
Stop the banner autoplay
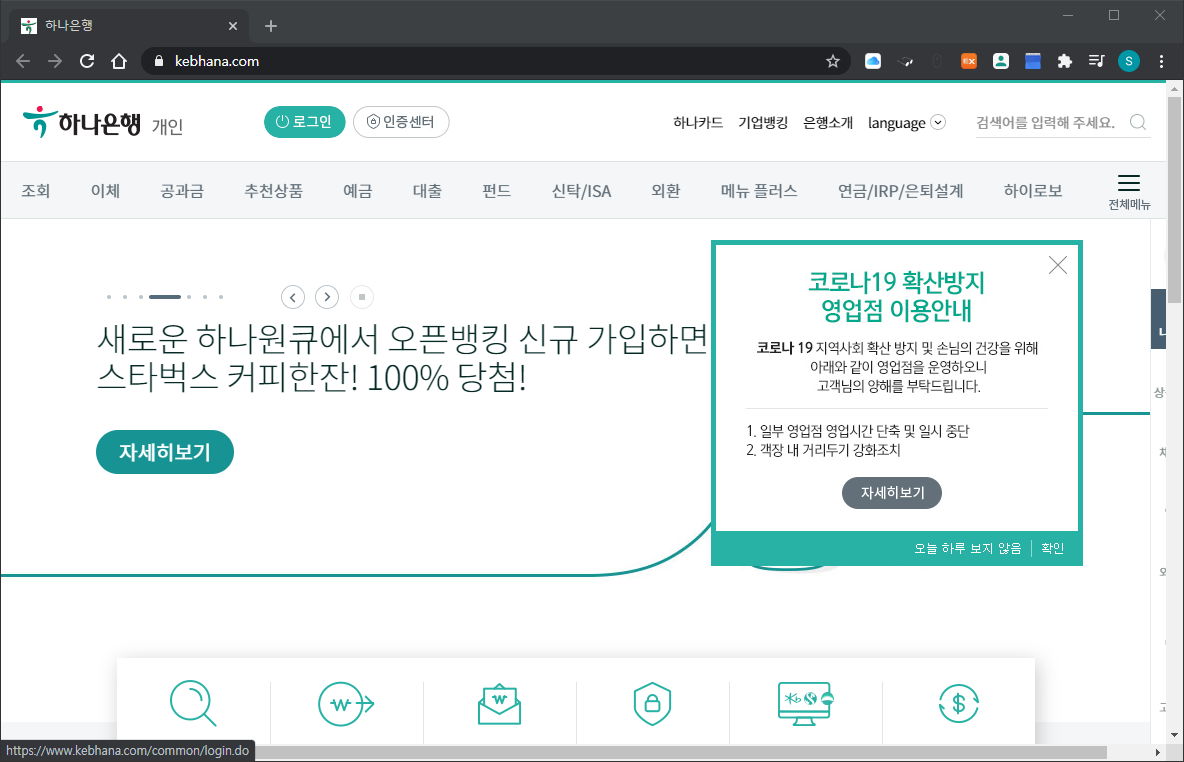click(x=362, y=297)
